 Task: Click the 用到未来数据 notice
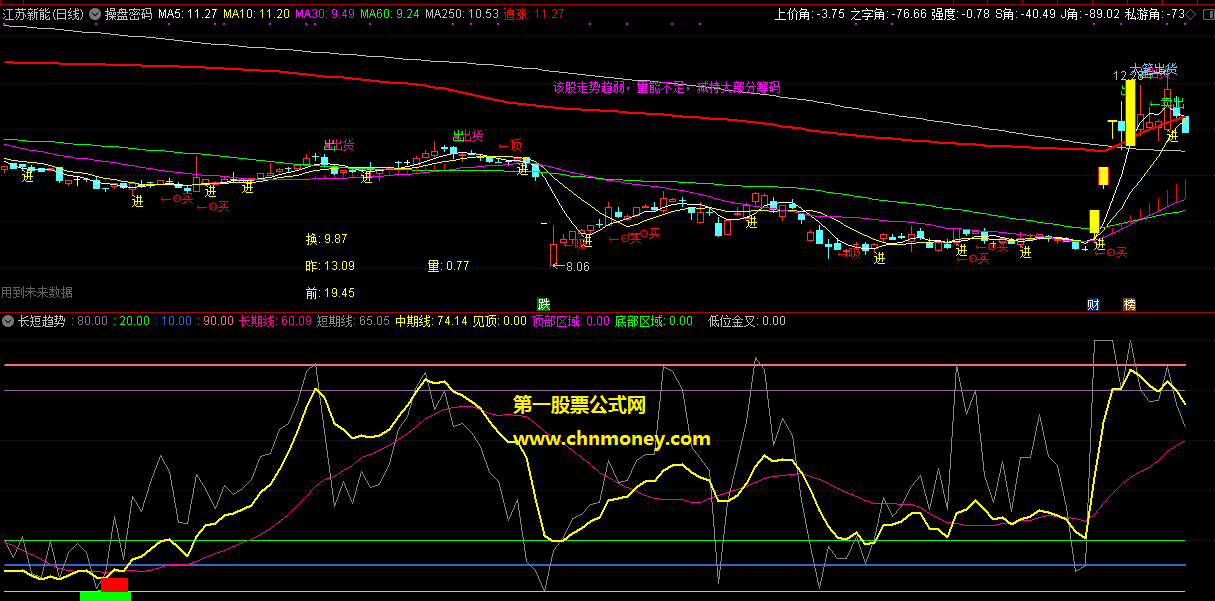pos(37,293)
